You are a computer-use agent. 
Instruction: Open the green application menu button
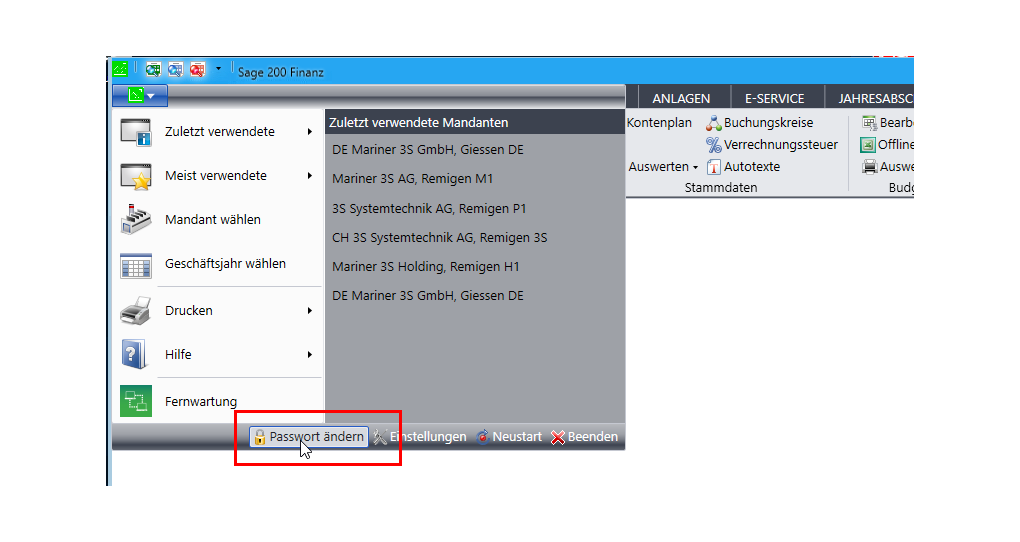(x=140, y=96)
